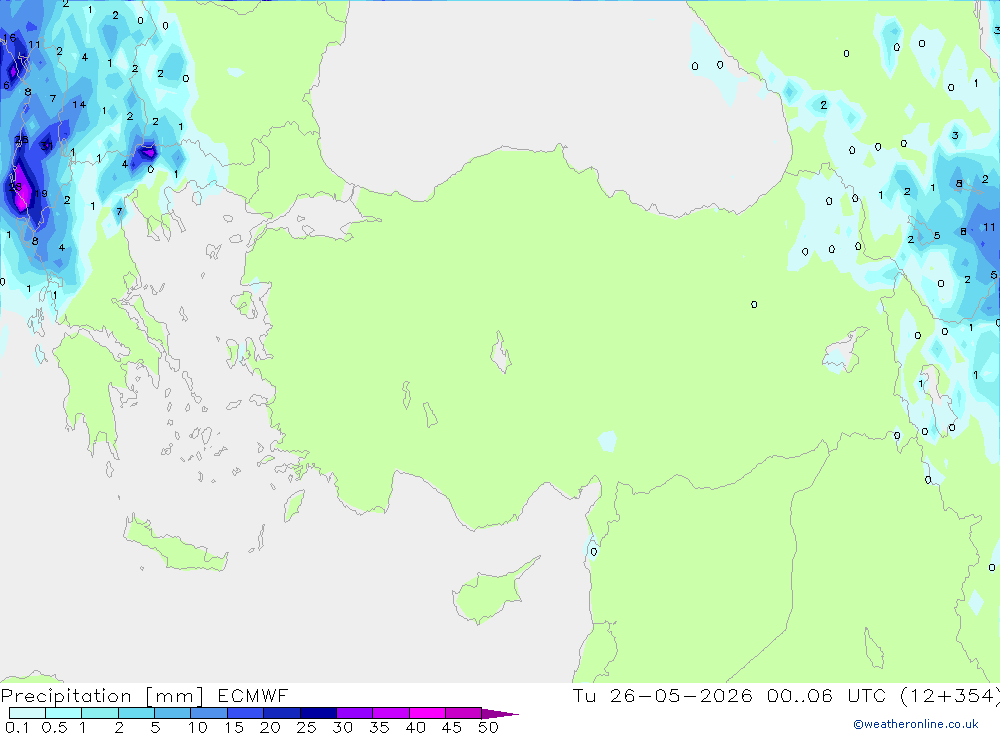Click the 15–20 mm legend color box
1000x733 pixels.
coord(245,713)
